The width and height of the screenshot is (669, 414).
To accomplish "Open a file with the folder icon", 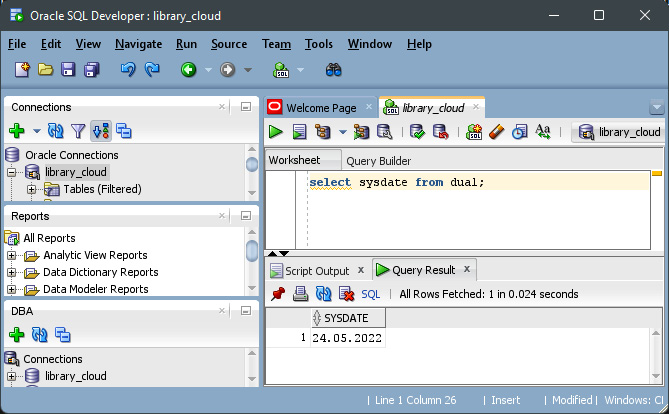I will tap(46, 69).
